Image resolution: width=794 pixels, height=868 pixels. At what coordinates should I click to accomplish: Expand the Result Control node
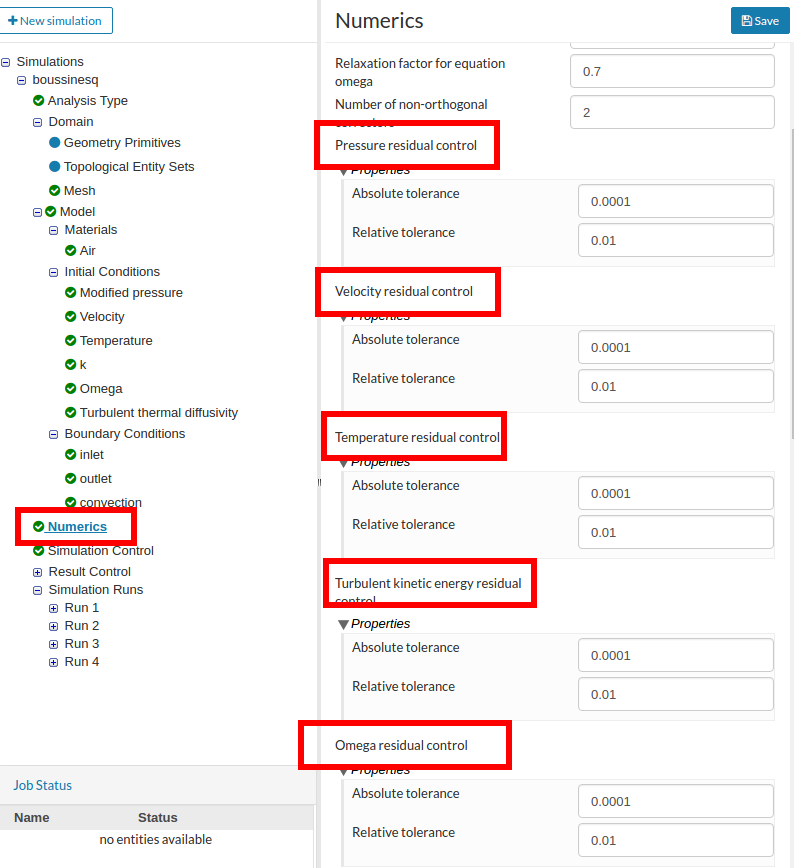38,572
